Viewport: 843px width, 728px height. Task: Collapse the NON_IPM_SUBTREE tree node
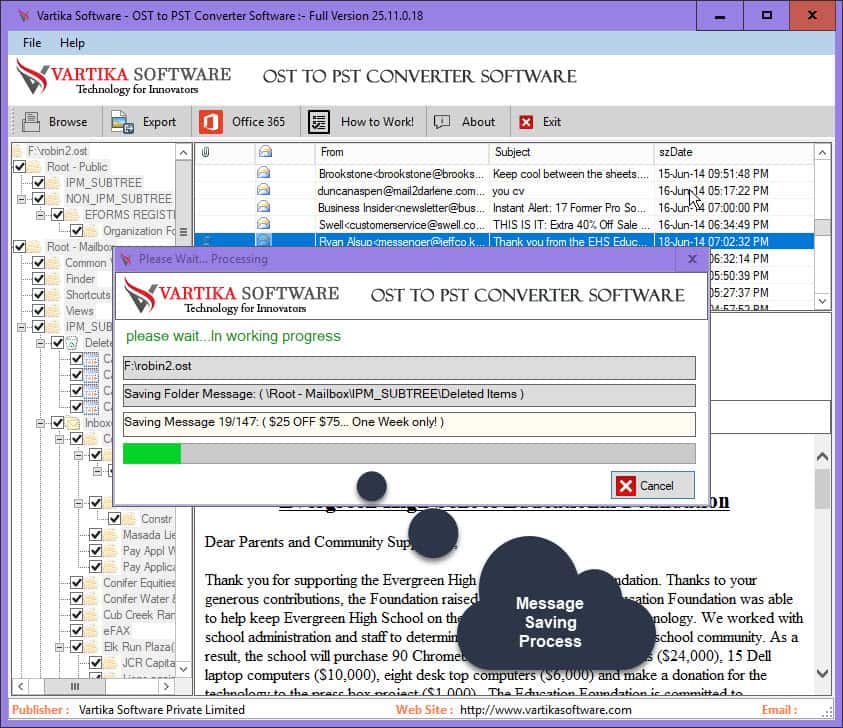[x=21, y=199]
